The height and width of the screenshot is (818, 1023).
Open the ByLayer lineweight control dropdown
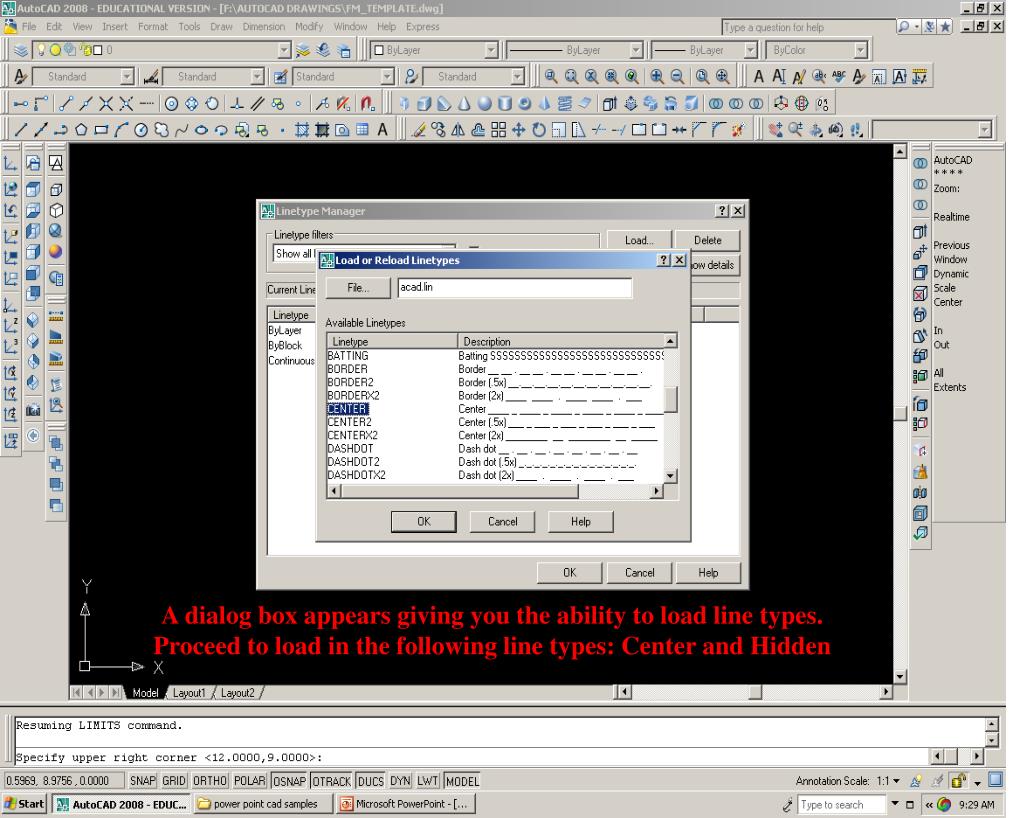(750, 50)
